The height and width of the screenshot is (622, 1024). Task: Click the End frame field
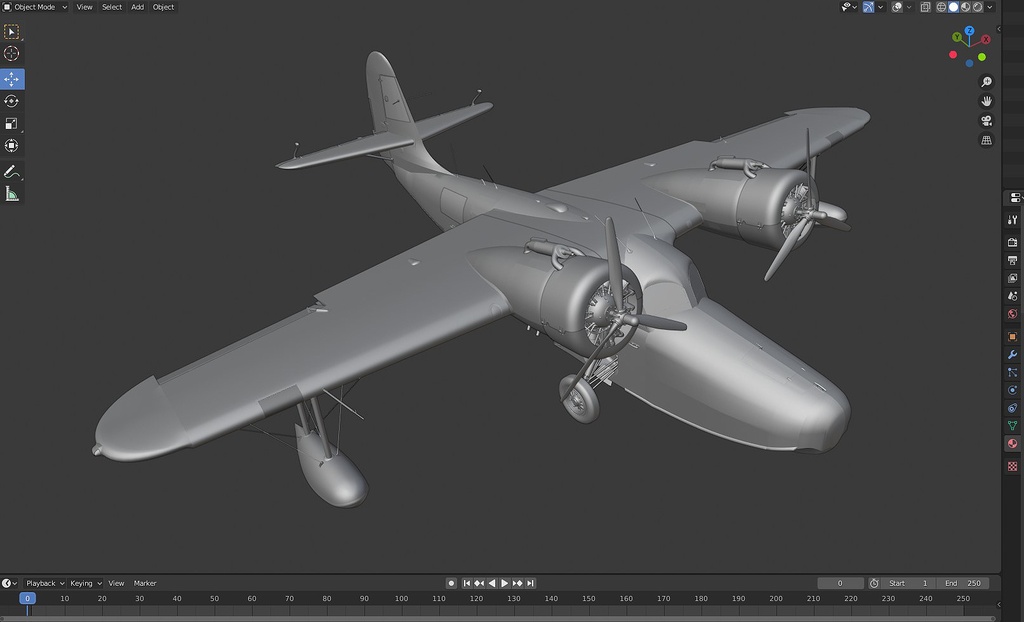[x=963, y=583]
